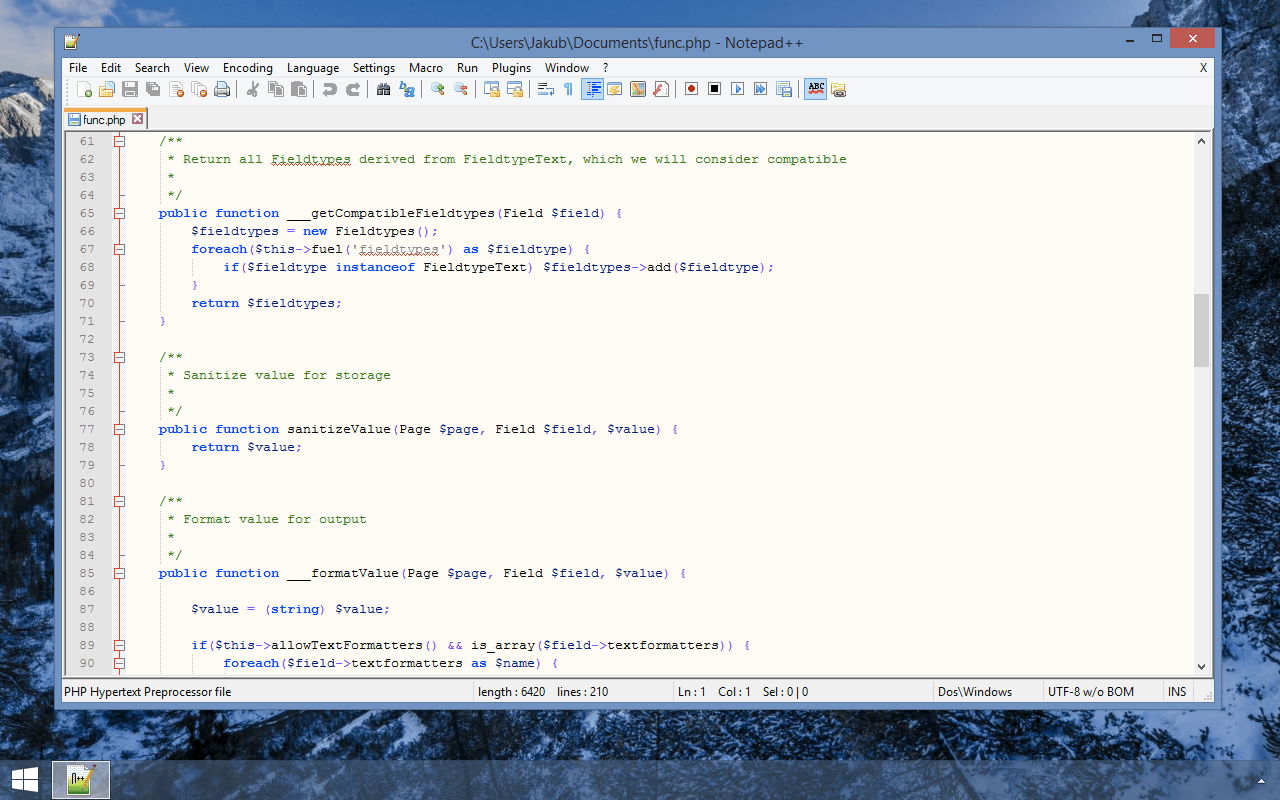Toggle INS insert mode in status bar
1280x800 pixels.
pyautogui.click(x=1177, y=692)
